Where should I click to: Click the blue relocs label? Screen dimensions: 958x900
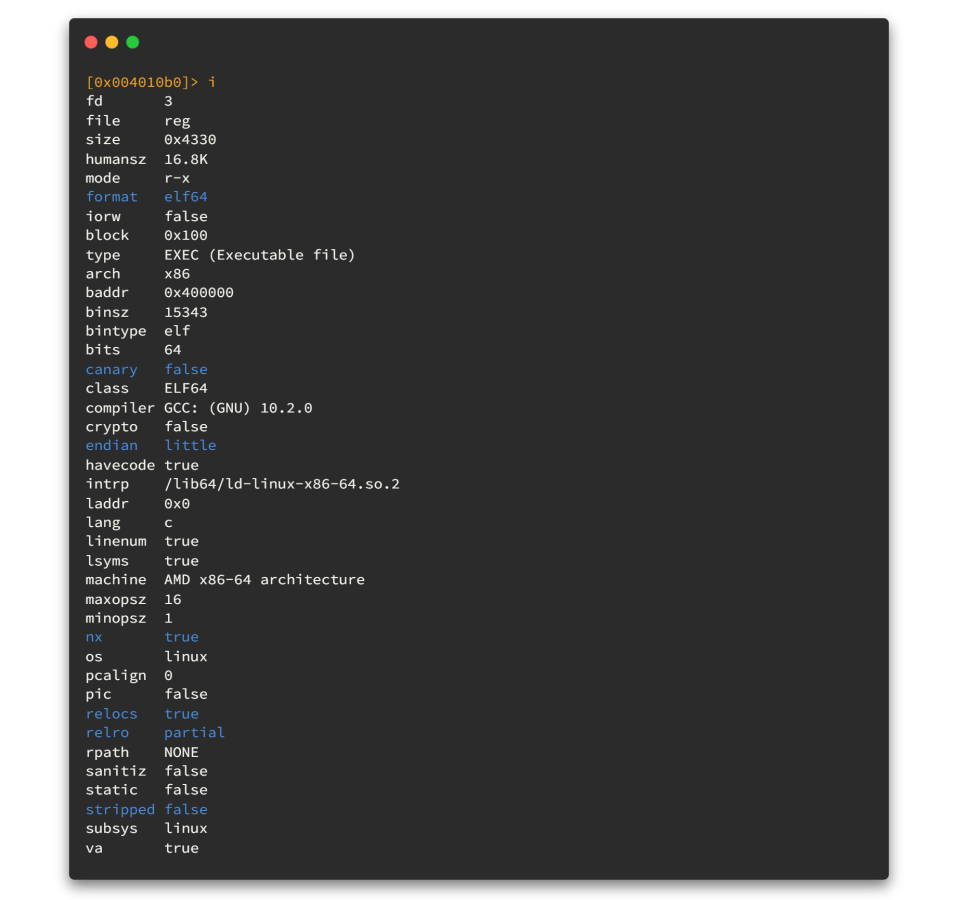(x=112, y=714)
